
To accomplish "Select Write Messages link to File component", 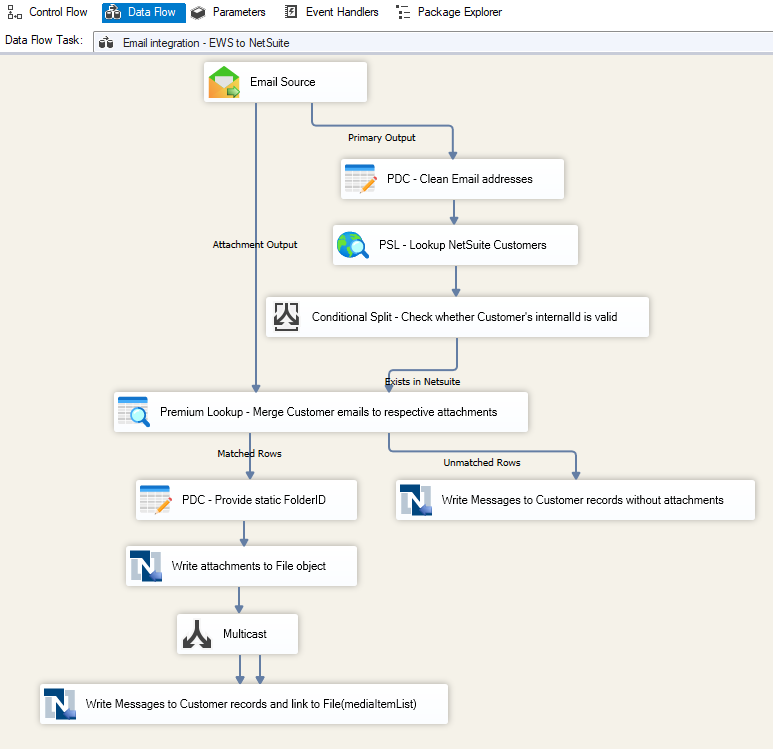I will point(244,704).
